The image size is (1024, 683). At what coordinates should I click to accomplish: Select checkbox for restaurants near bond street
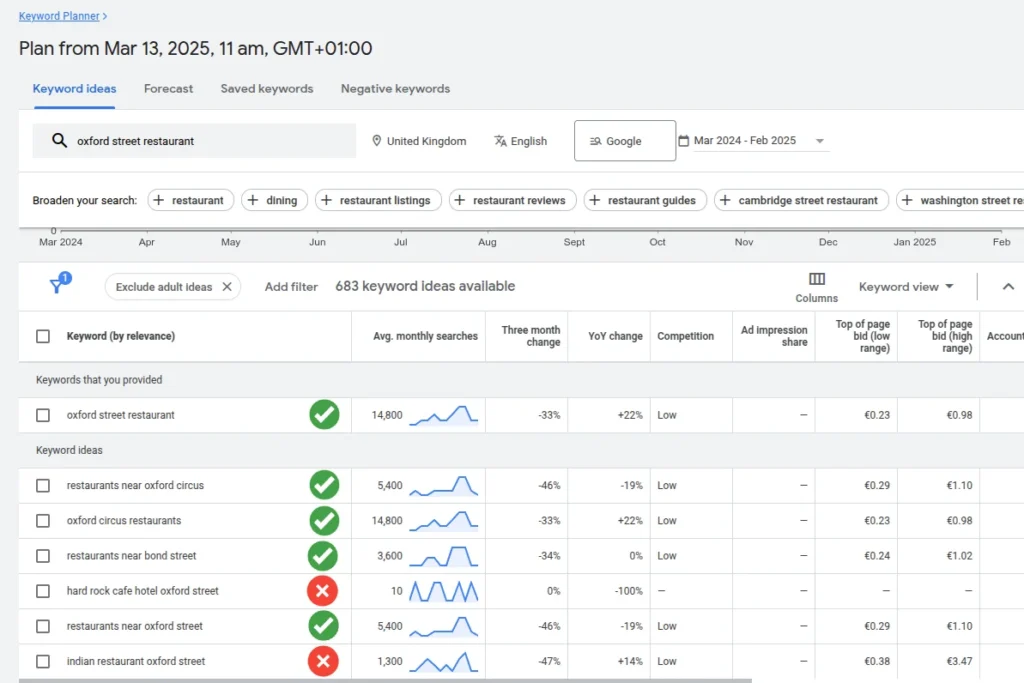(43, 556)
